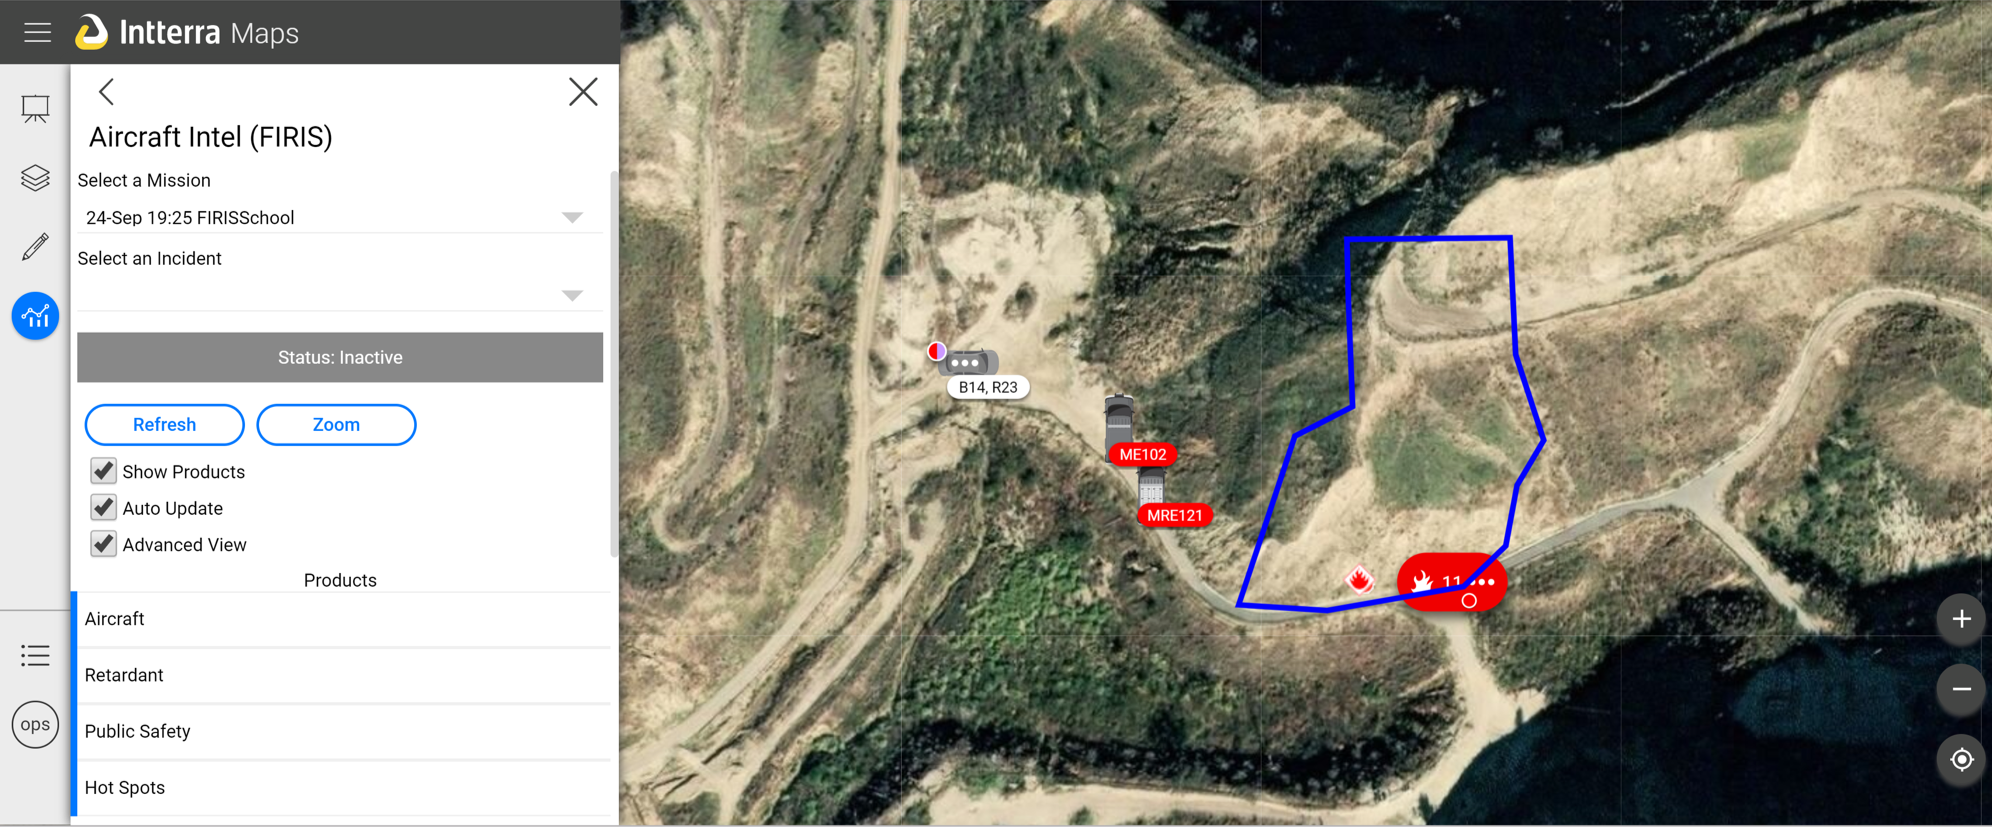1992x827 pixels.
Task: Open the Select an Incident dropdown
Action: 340,295
